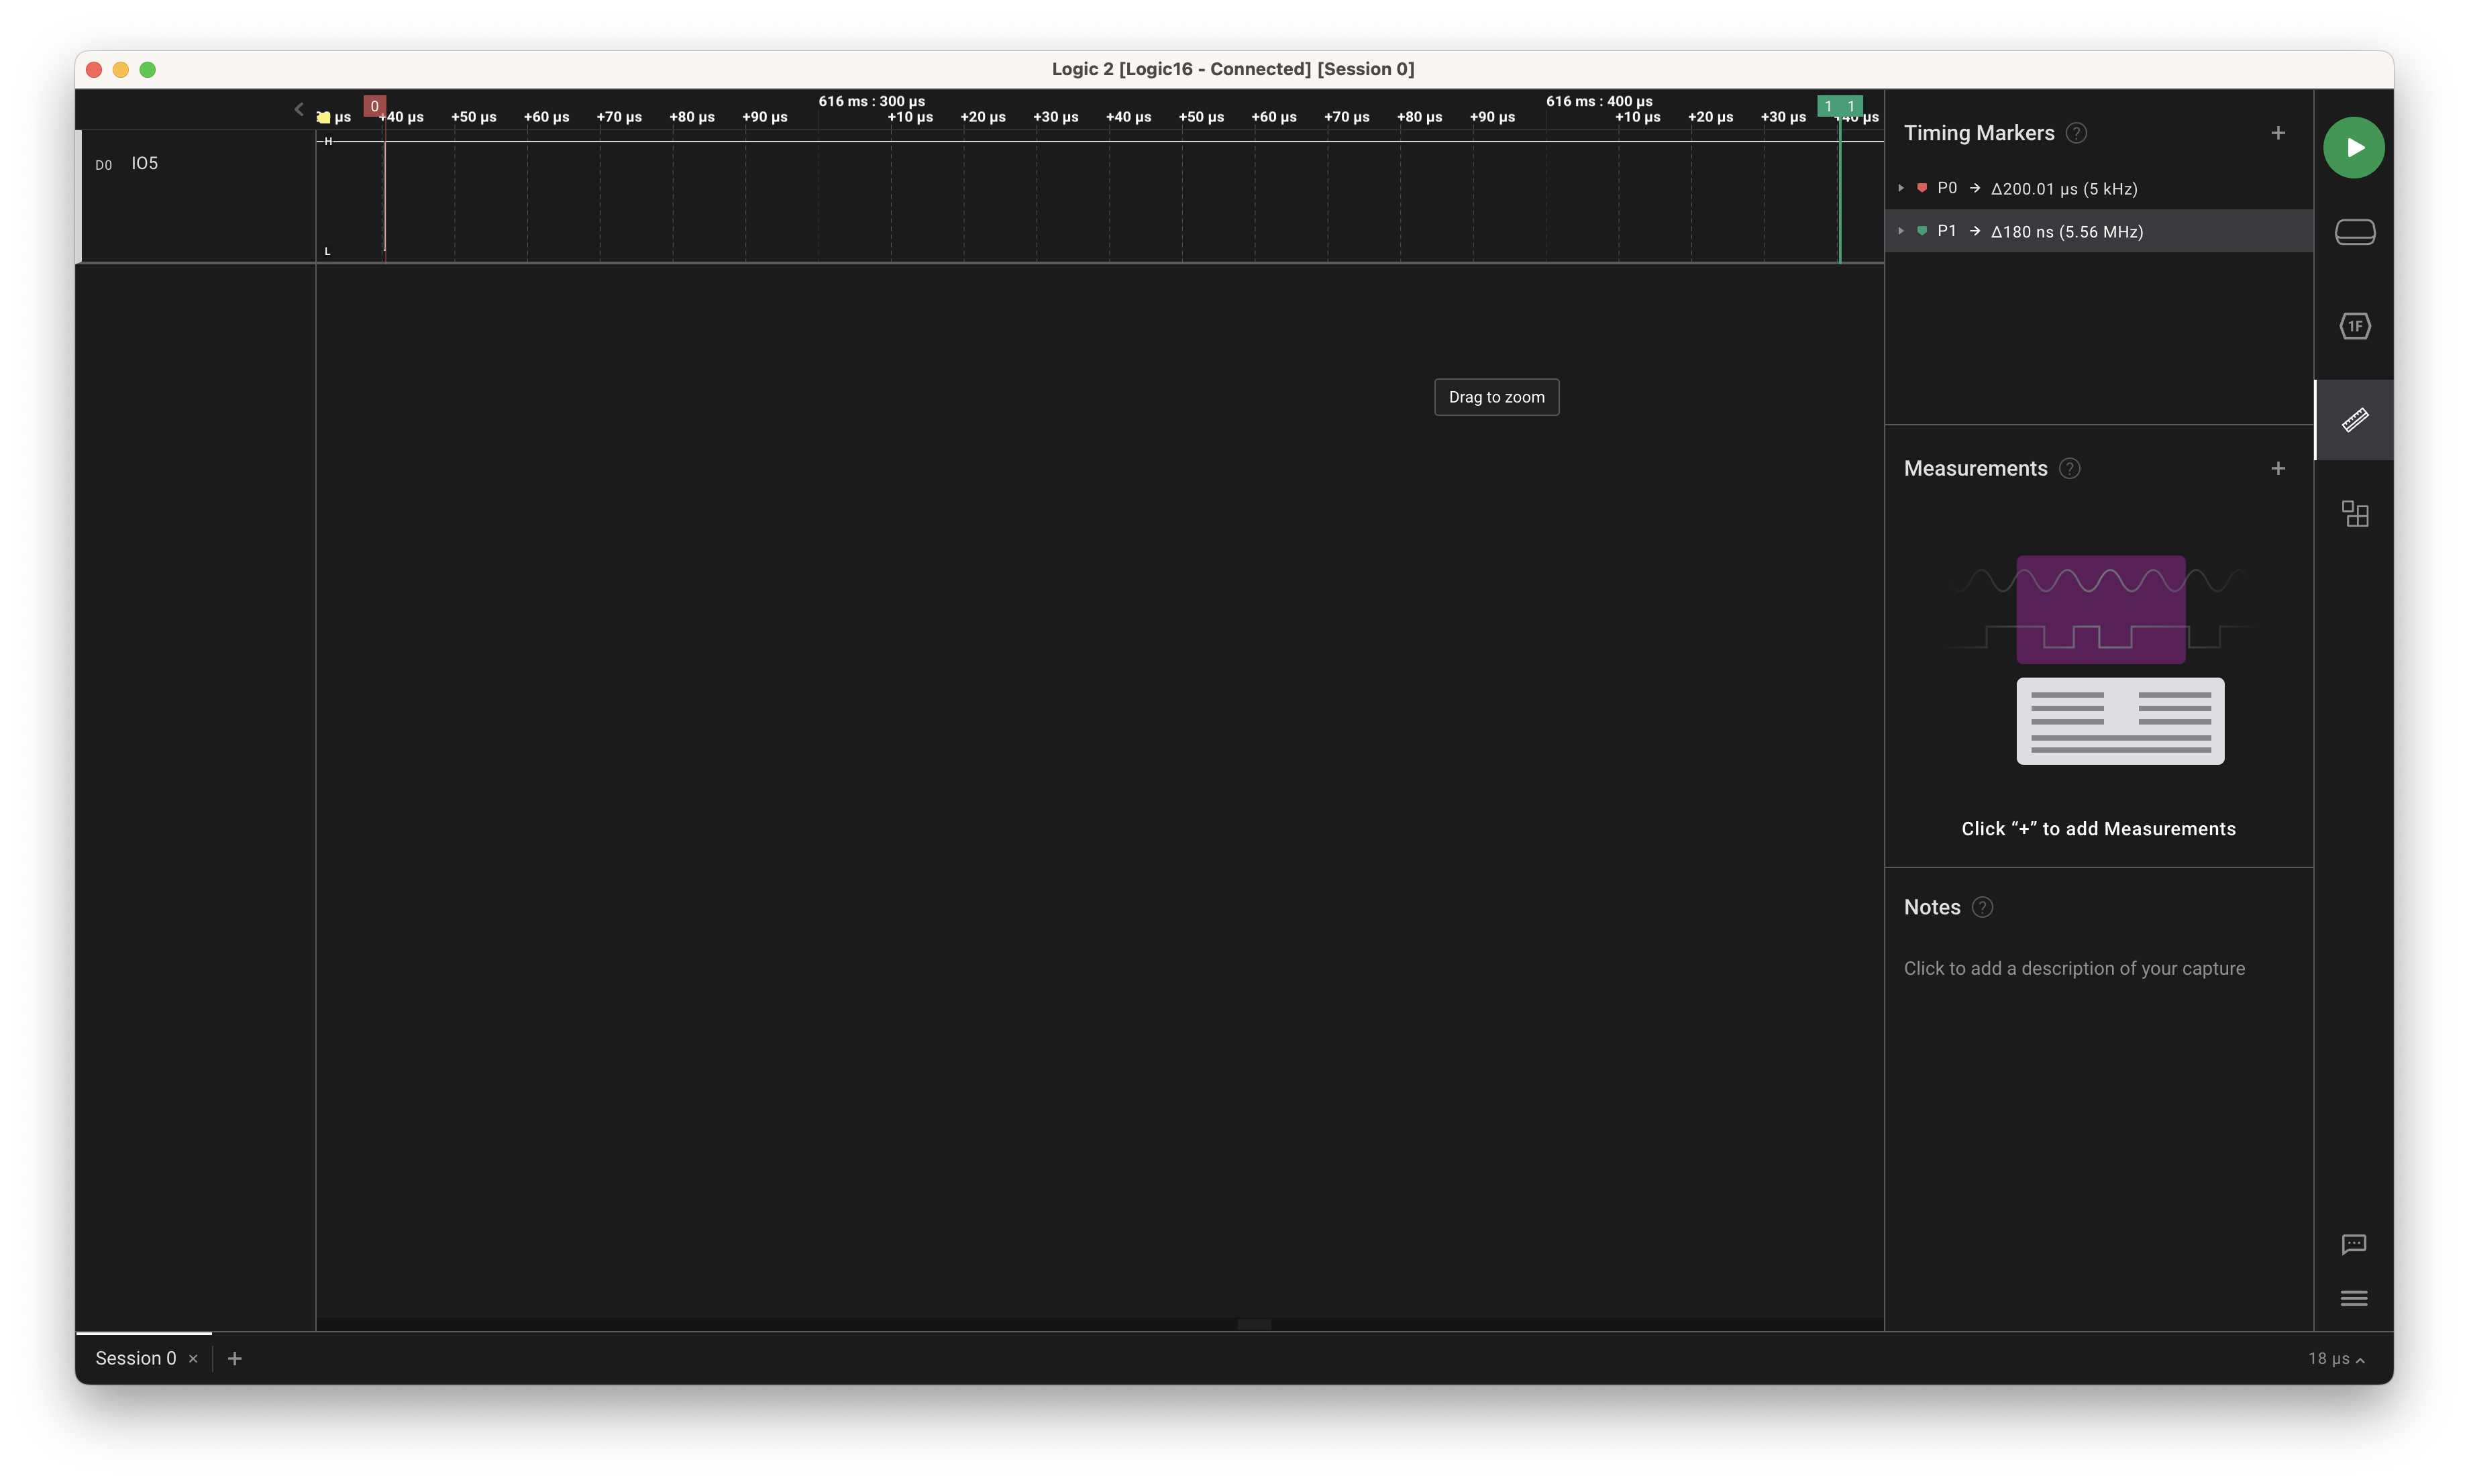This screenshot has height=1484, width=2469.
Task: Expand the P1 timing marker details
Action: pyautogui.click(x=1901, y=231)
